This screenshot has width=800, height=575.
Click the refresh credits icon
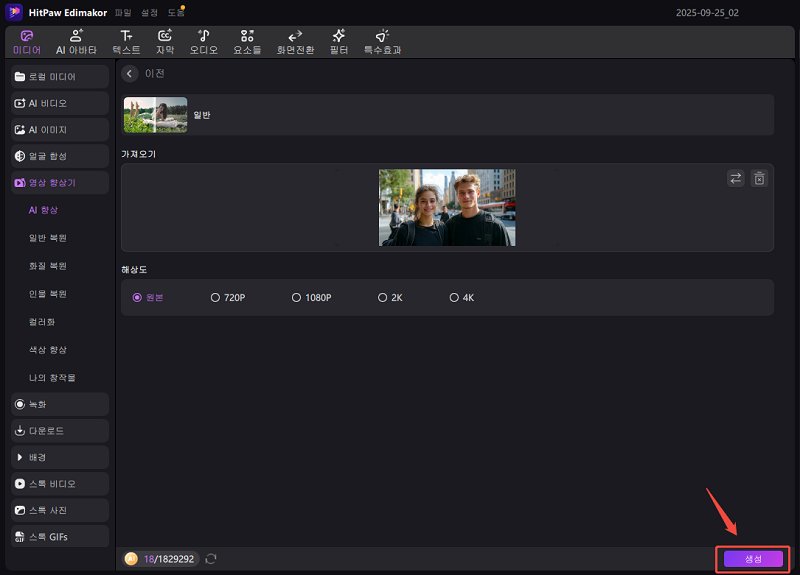pos(211,559)
